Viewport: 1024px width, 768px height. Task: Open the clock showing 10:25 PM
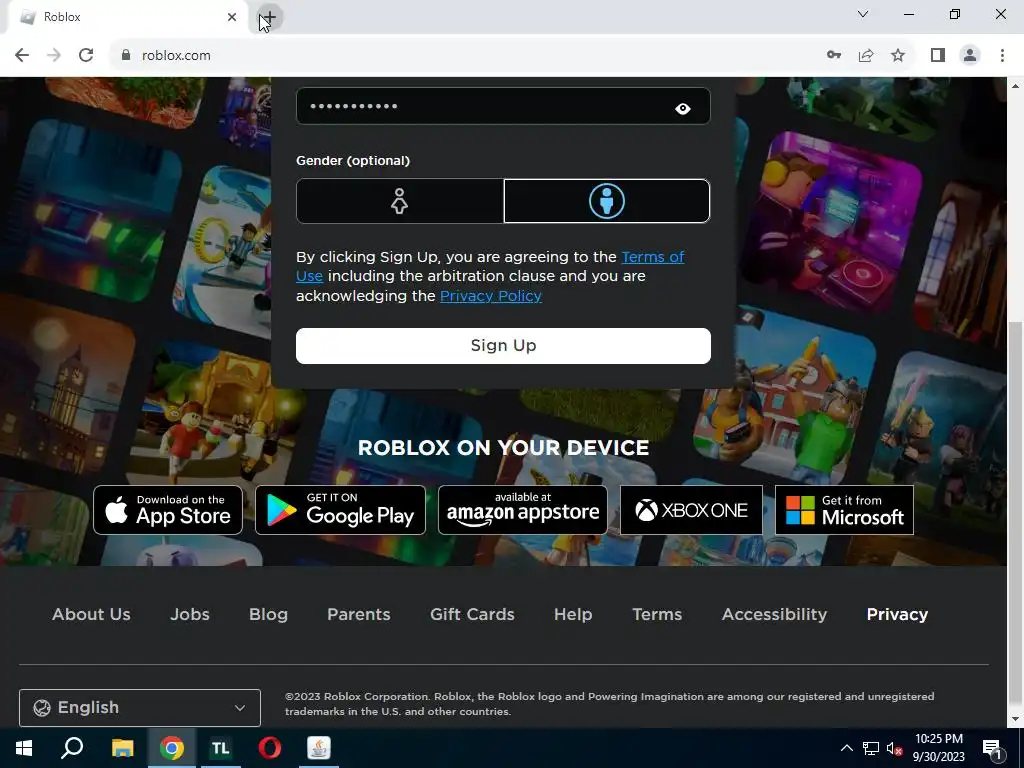(938, 748)
